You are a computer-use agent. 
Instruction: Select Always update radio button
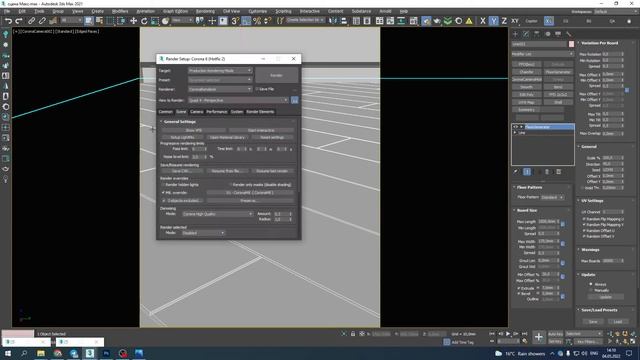tap(591, 284)
